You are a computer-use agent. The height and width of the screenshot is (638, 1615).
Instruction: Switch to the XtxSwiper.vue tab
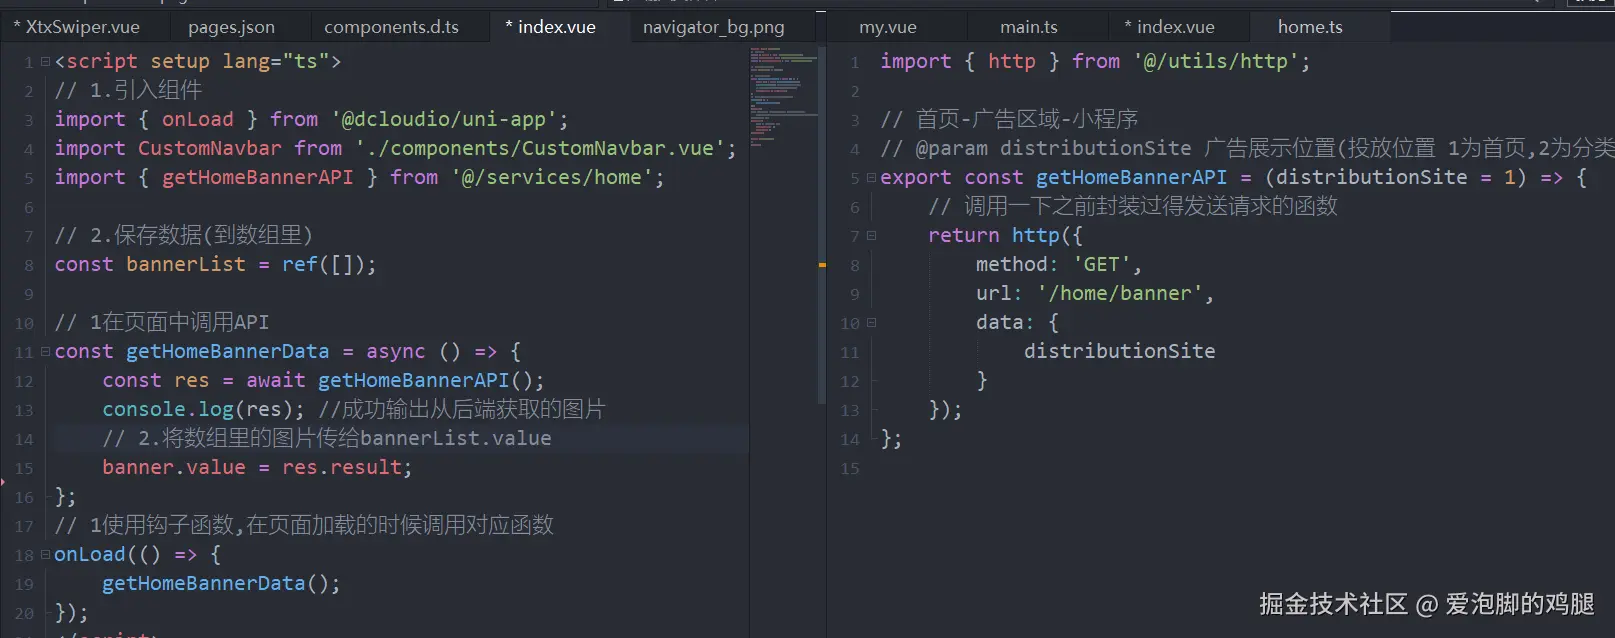77,27
